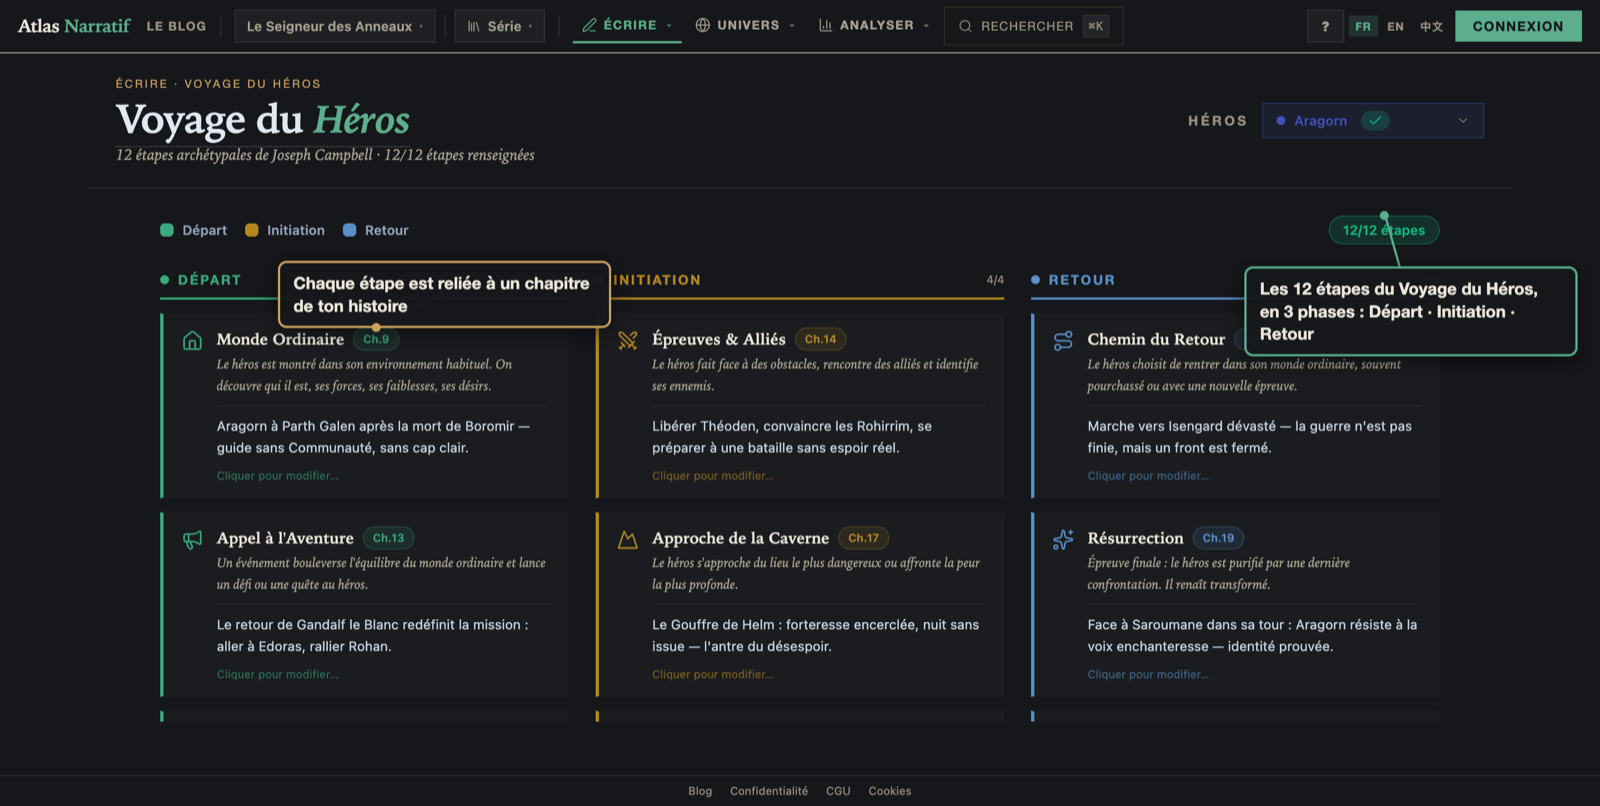Open chapter badge Ch.14 on Épreuves & Alliés
The height and width of the screenshot is (806, 1600).
[x=821, y=339]
